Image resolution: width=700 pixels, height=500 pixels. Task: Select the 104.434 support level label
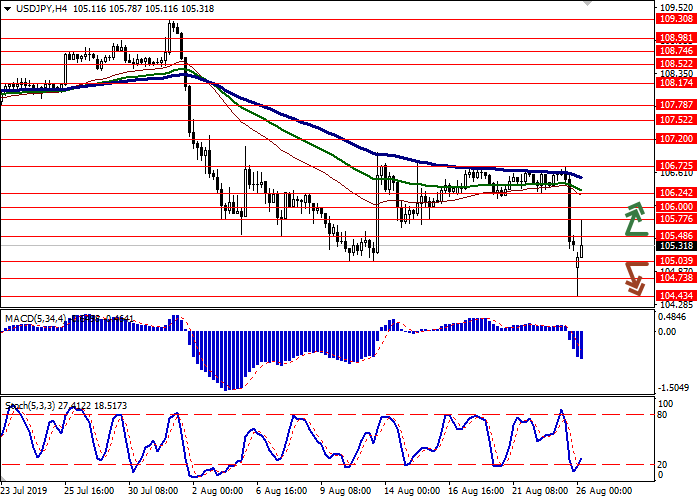point(675,297)
